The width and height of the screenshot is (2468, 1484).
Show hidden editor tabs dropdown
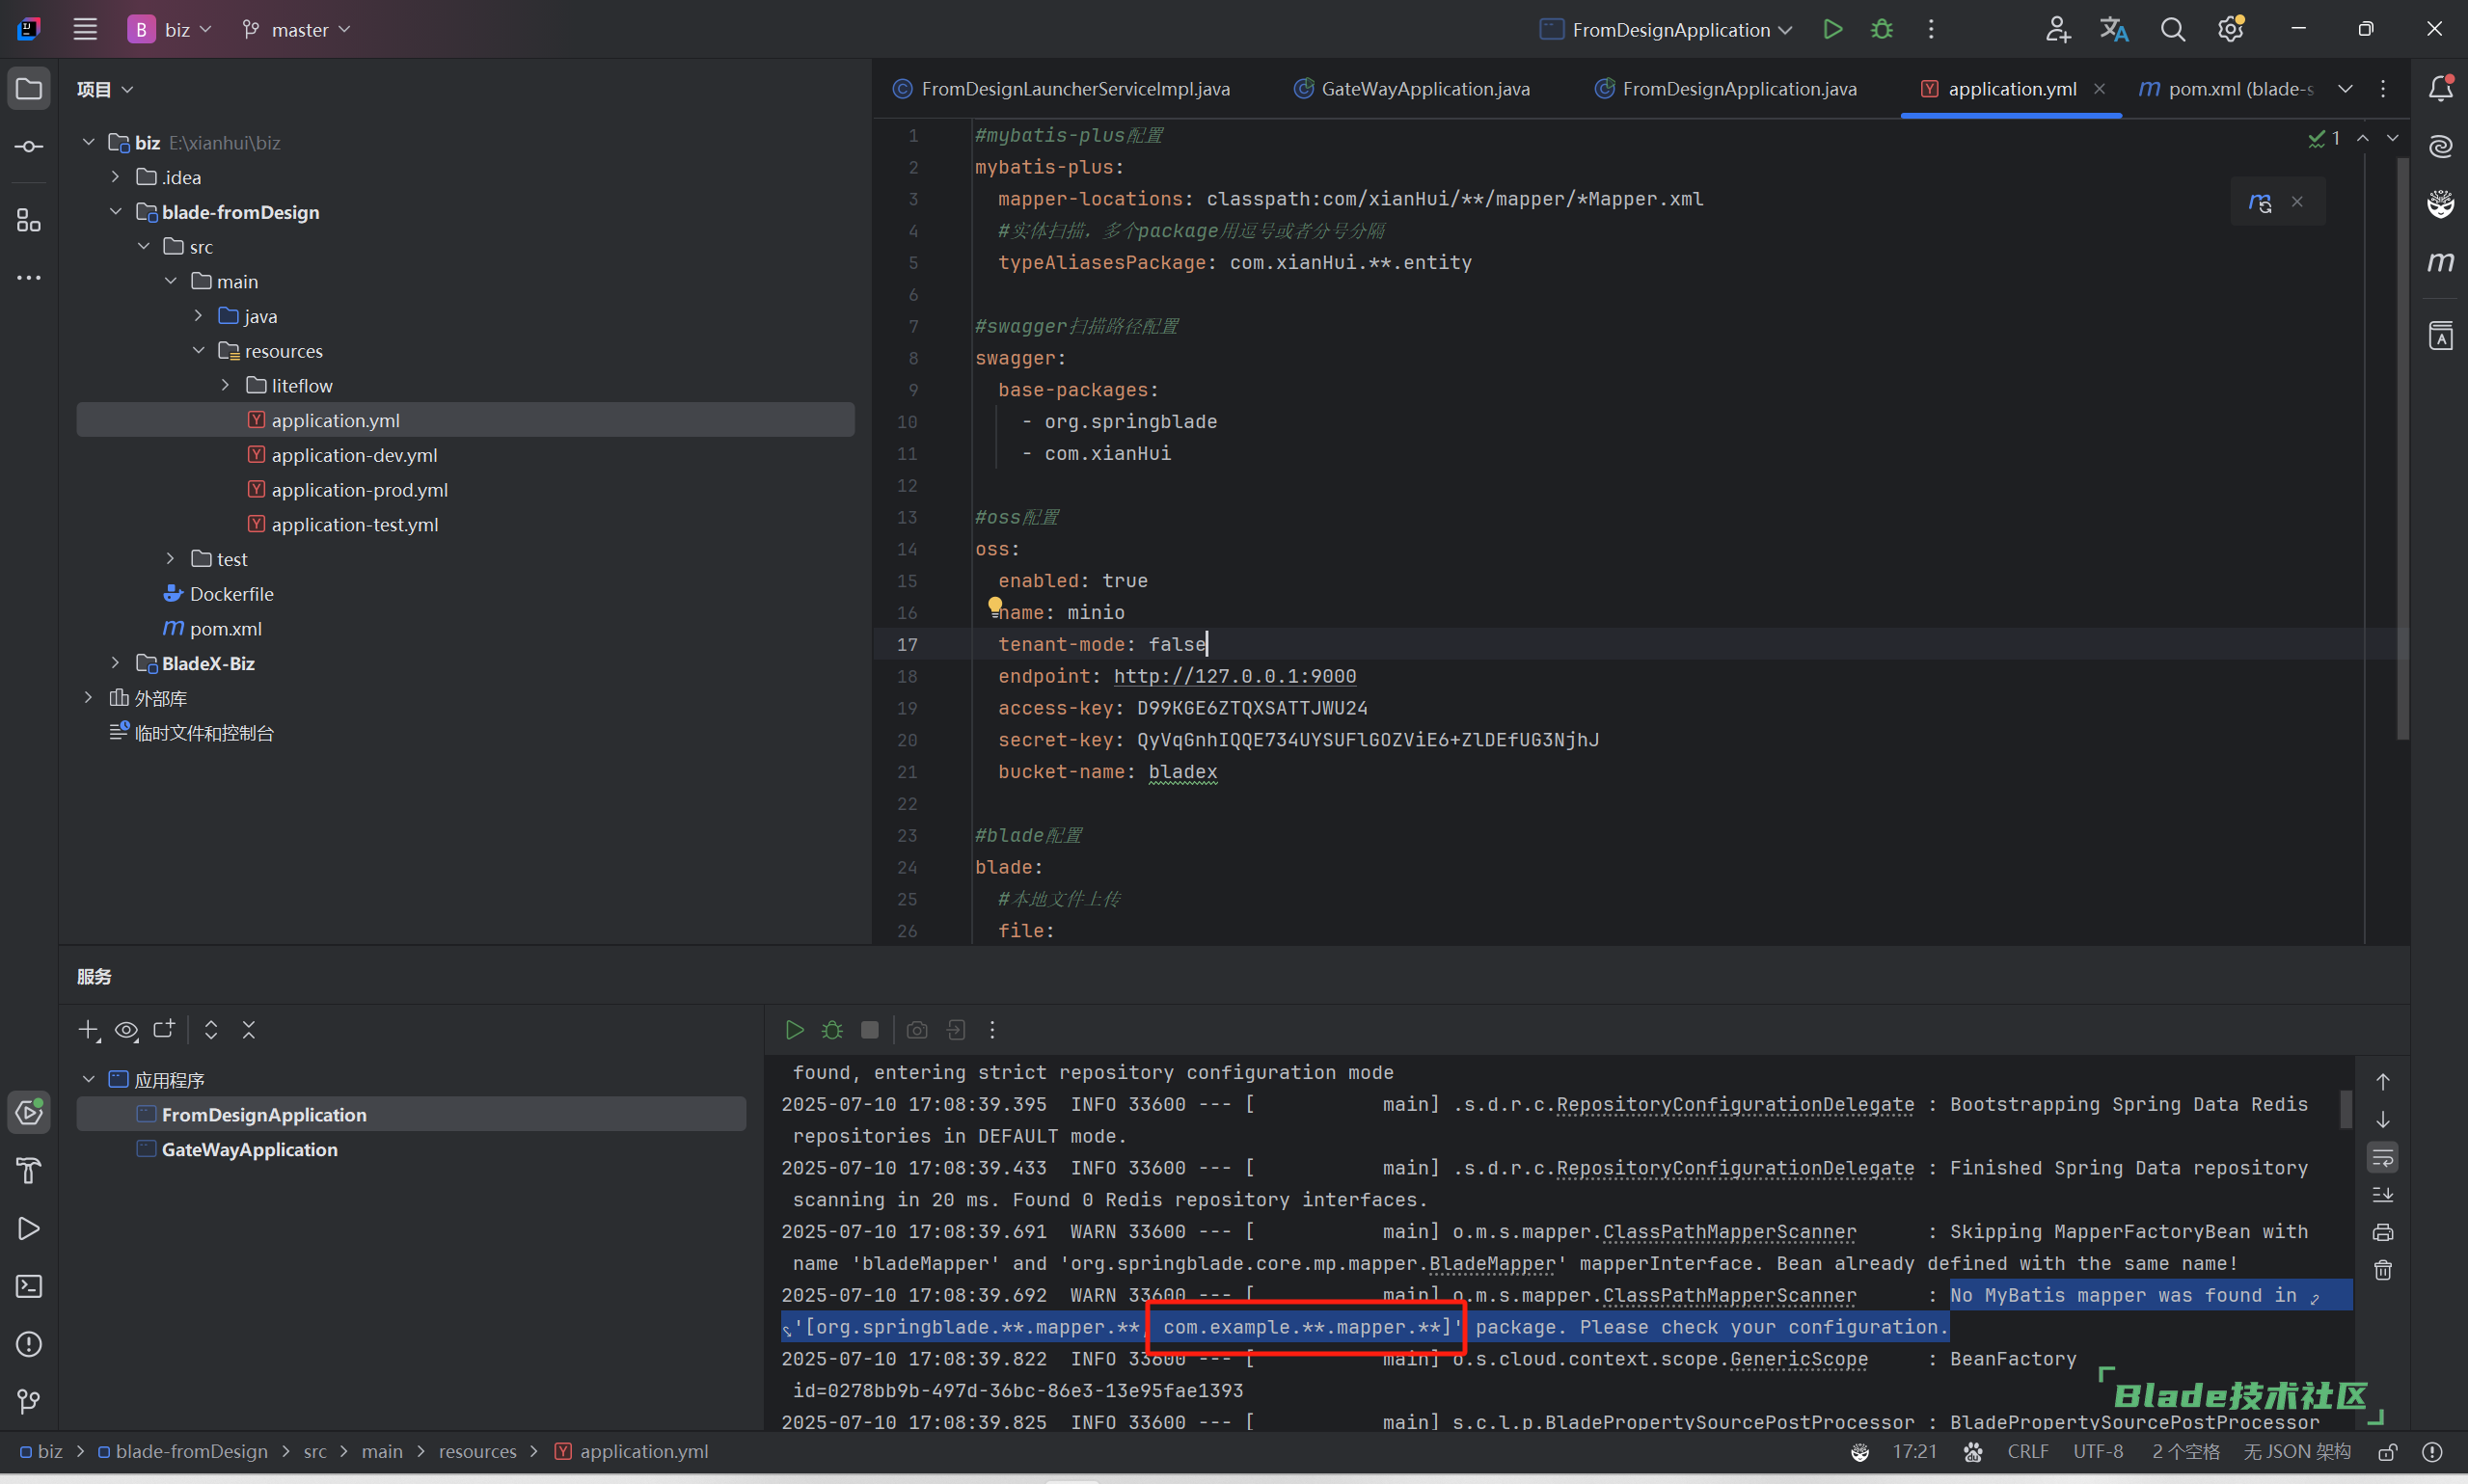pos(2345,89)
